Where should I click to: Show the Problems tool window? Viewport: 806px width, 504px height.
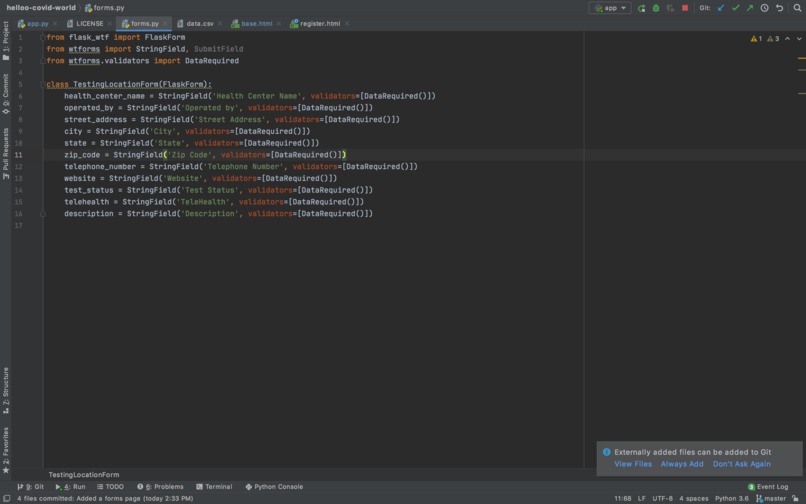pos(160,487)
